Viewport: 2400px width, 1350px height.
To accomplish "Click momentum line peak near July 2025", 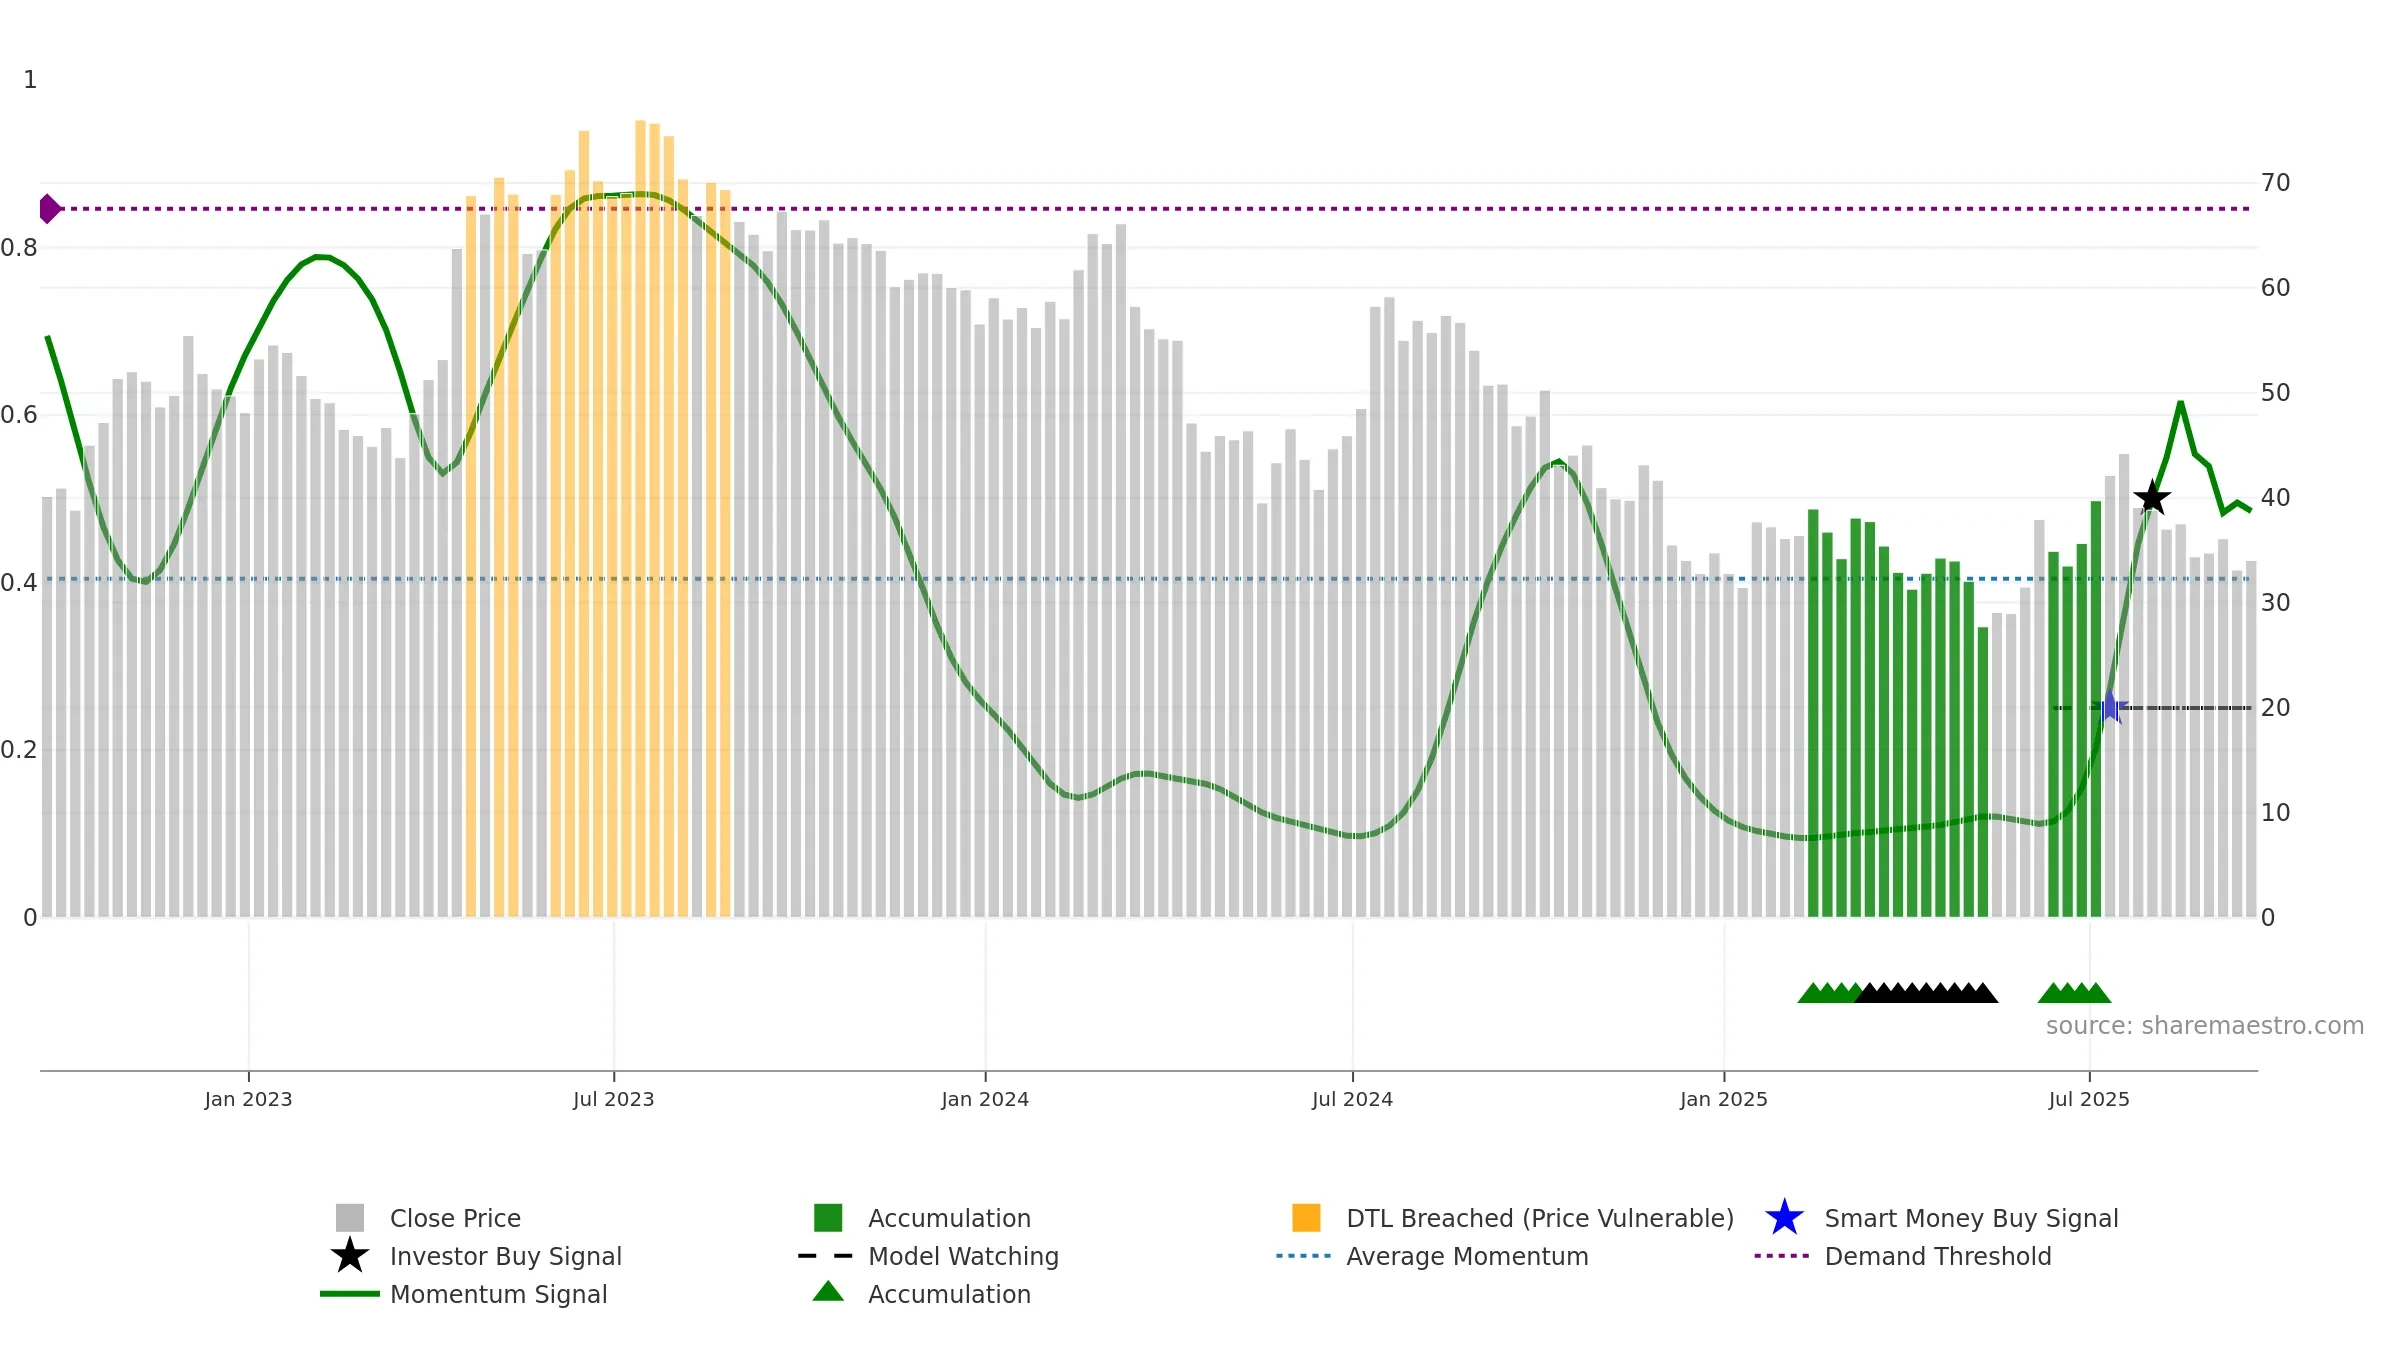I will click(2180, 402).
